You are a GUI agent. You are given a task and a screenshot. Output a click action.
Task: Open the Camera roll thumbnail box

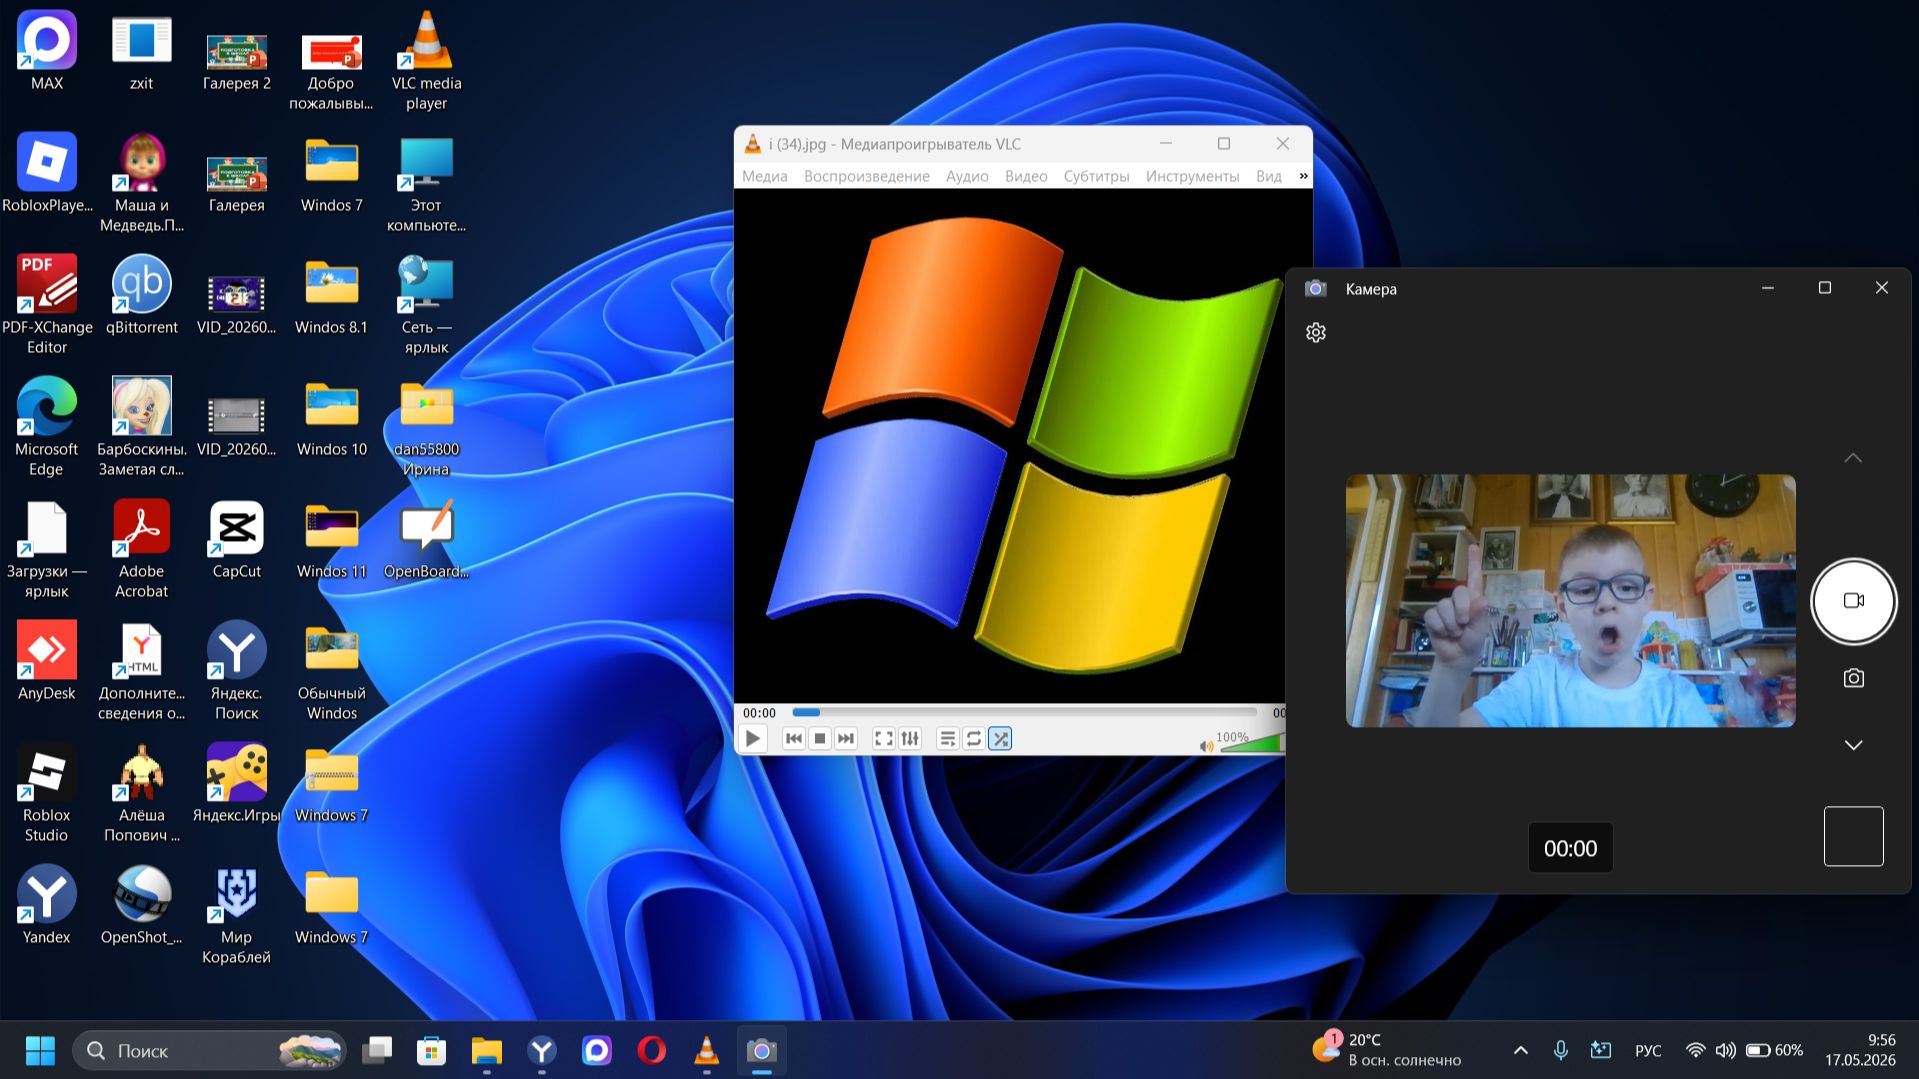[x=1854, y=836]
